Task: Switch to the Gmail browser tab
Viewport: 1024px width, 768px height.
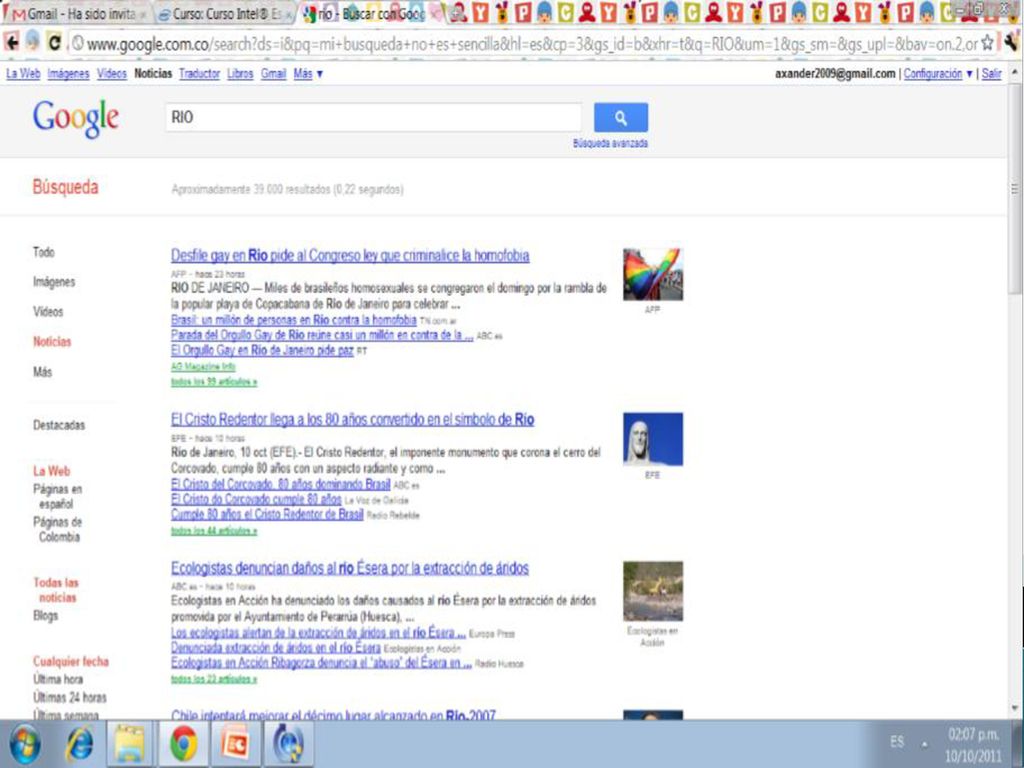Action: pyautogui.click(x=77, y=14)
